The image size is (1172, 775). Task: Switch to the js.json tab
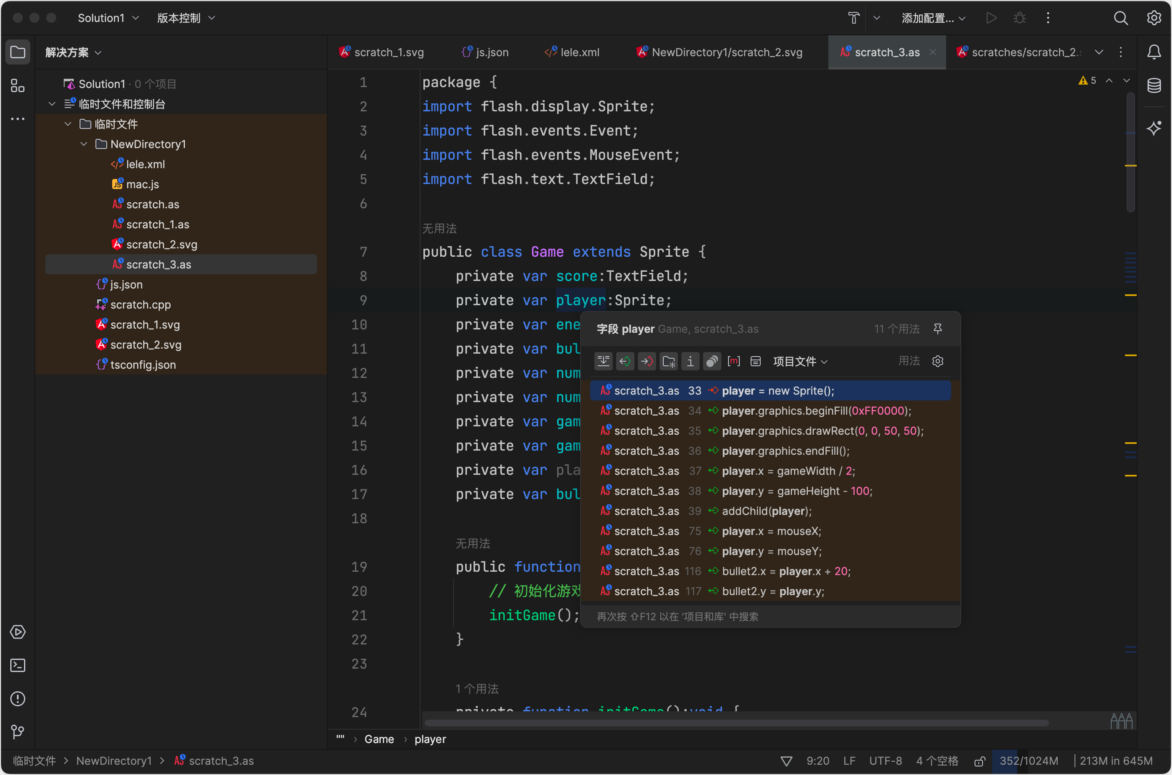click(485, 52)
